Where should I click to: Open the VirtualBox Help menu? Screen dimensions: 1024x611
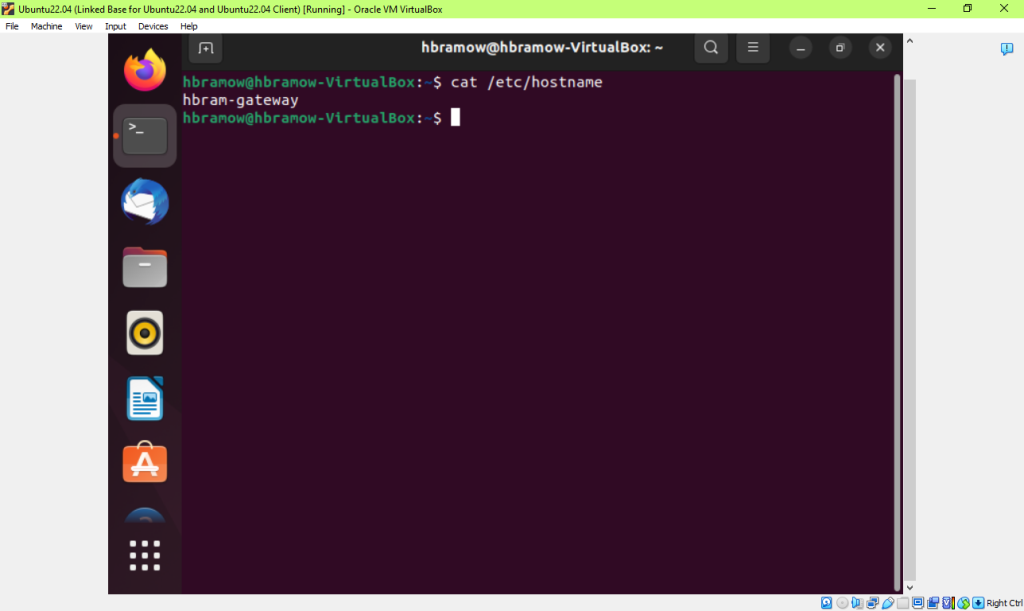pos(189,26)
